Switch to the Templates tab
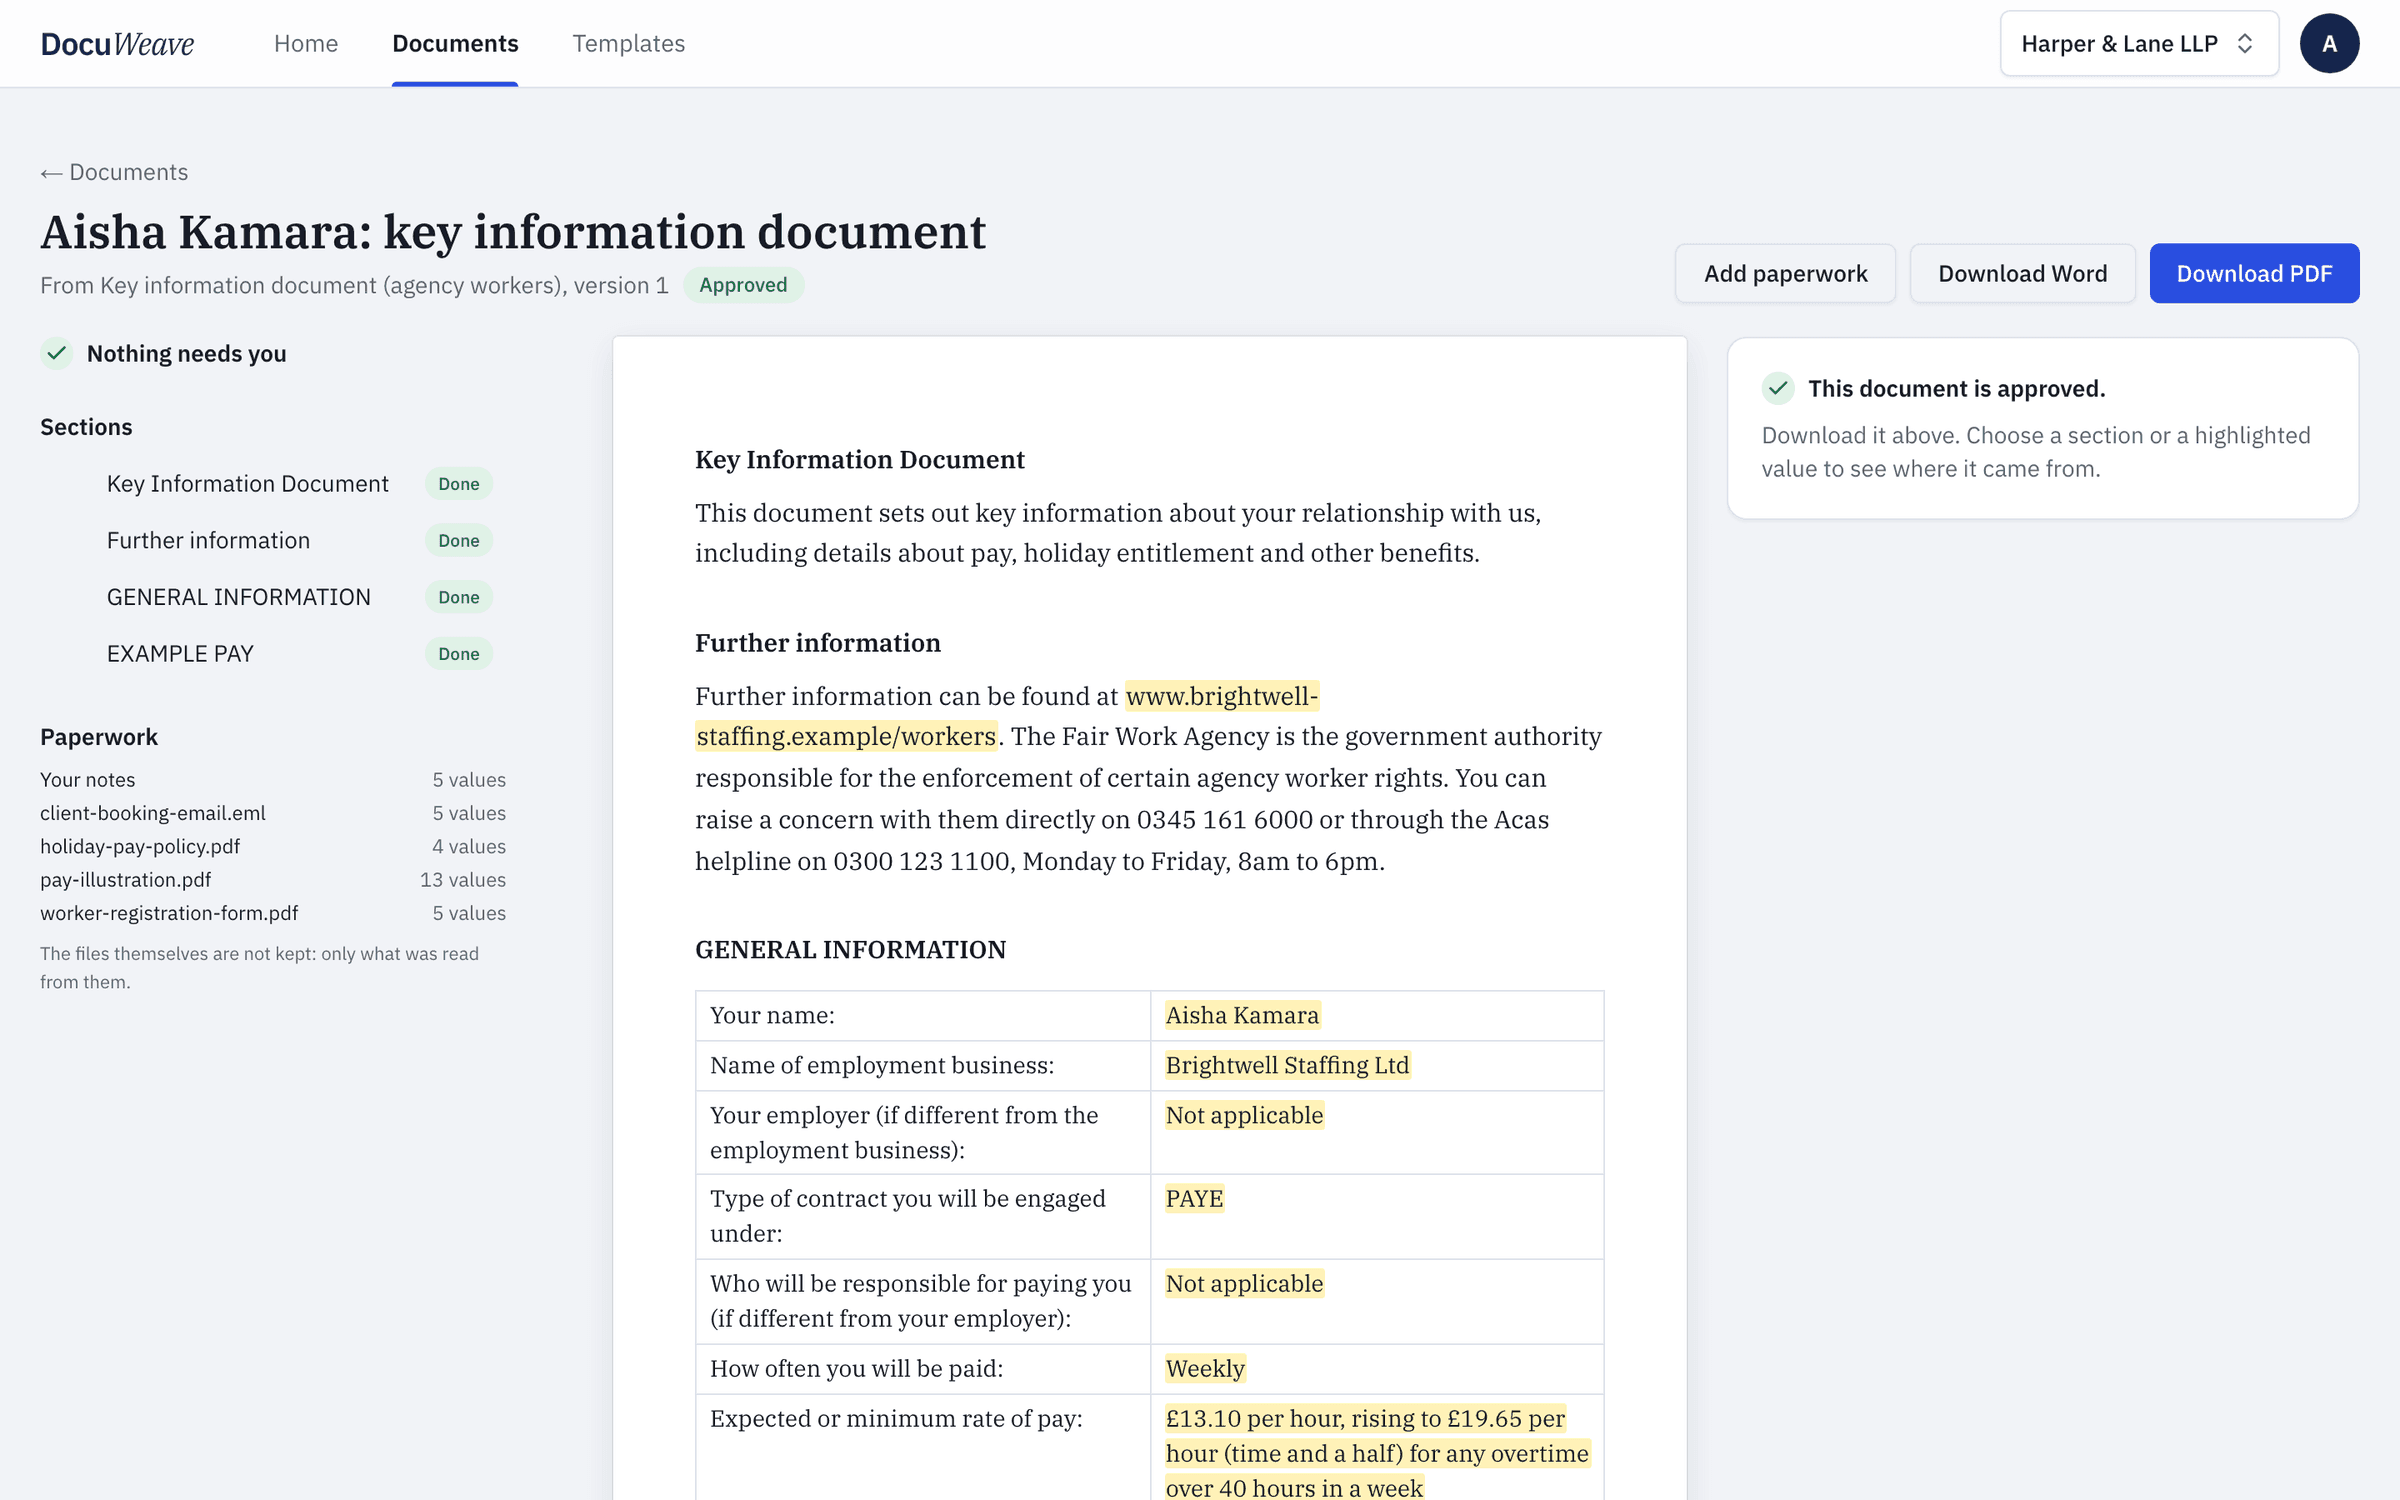The width and height of the screenshot is (2400, 1500). coord(628,43)
